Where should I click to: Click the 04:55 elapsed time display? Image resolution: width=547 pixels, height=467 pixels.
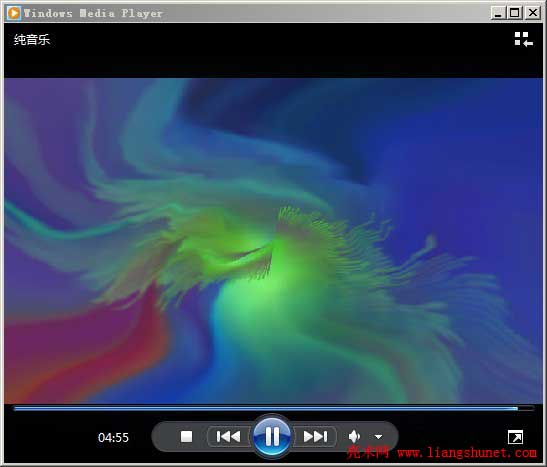pyautogui.click(x=113, y=437)
